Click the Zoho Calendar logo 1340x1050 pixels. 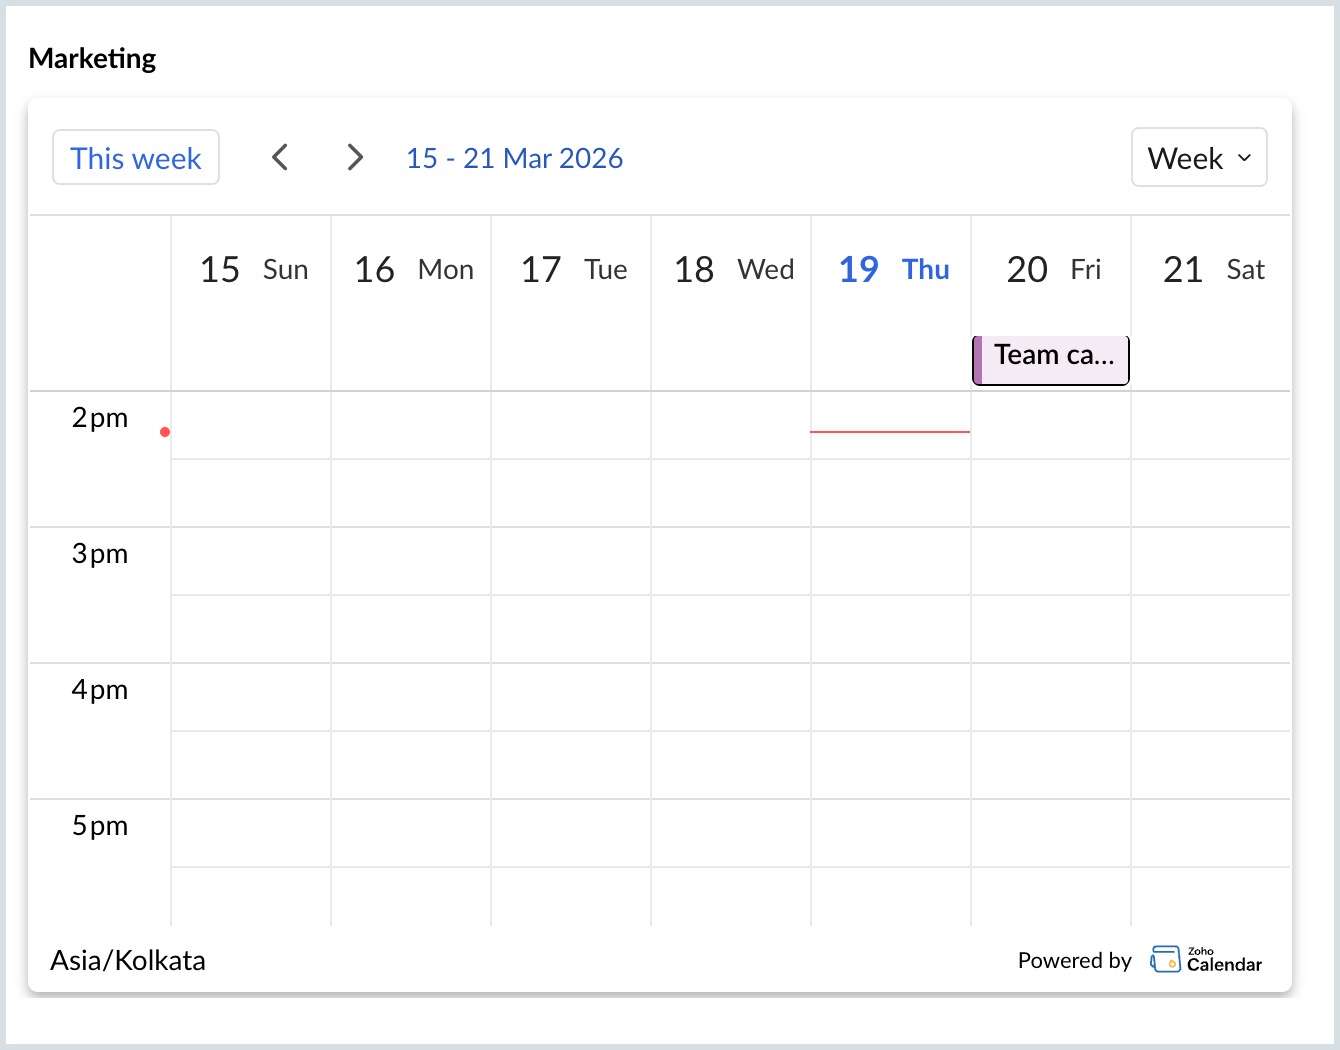tap(1206, 960)
